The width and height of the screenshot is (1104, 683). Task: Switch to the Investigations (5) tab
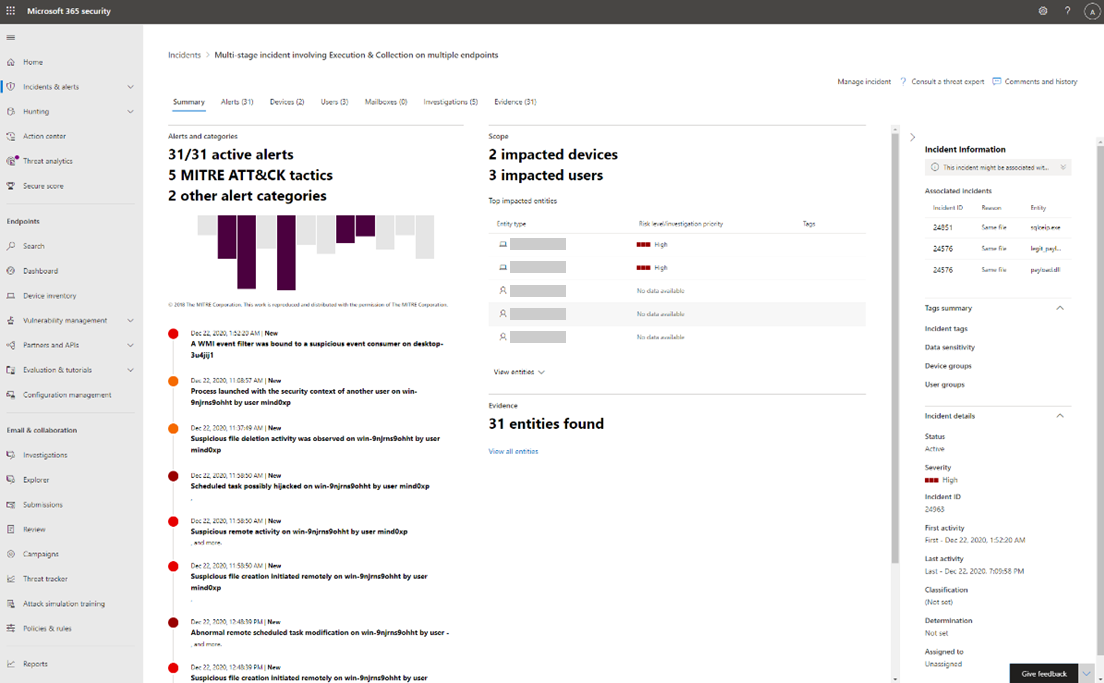pos(450,101)
